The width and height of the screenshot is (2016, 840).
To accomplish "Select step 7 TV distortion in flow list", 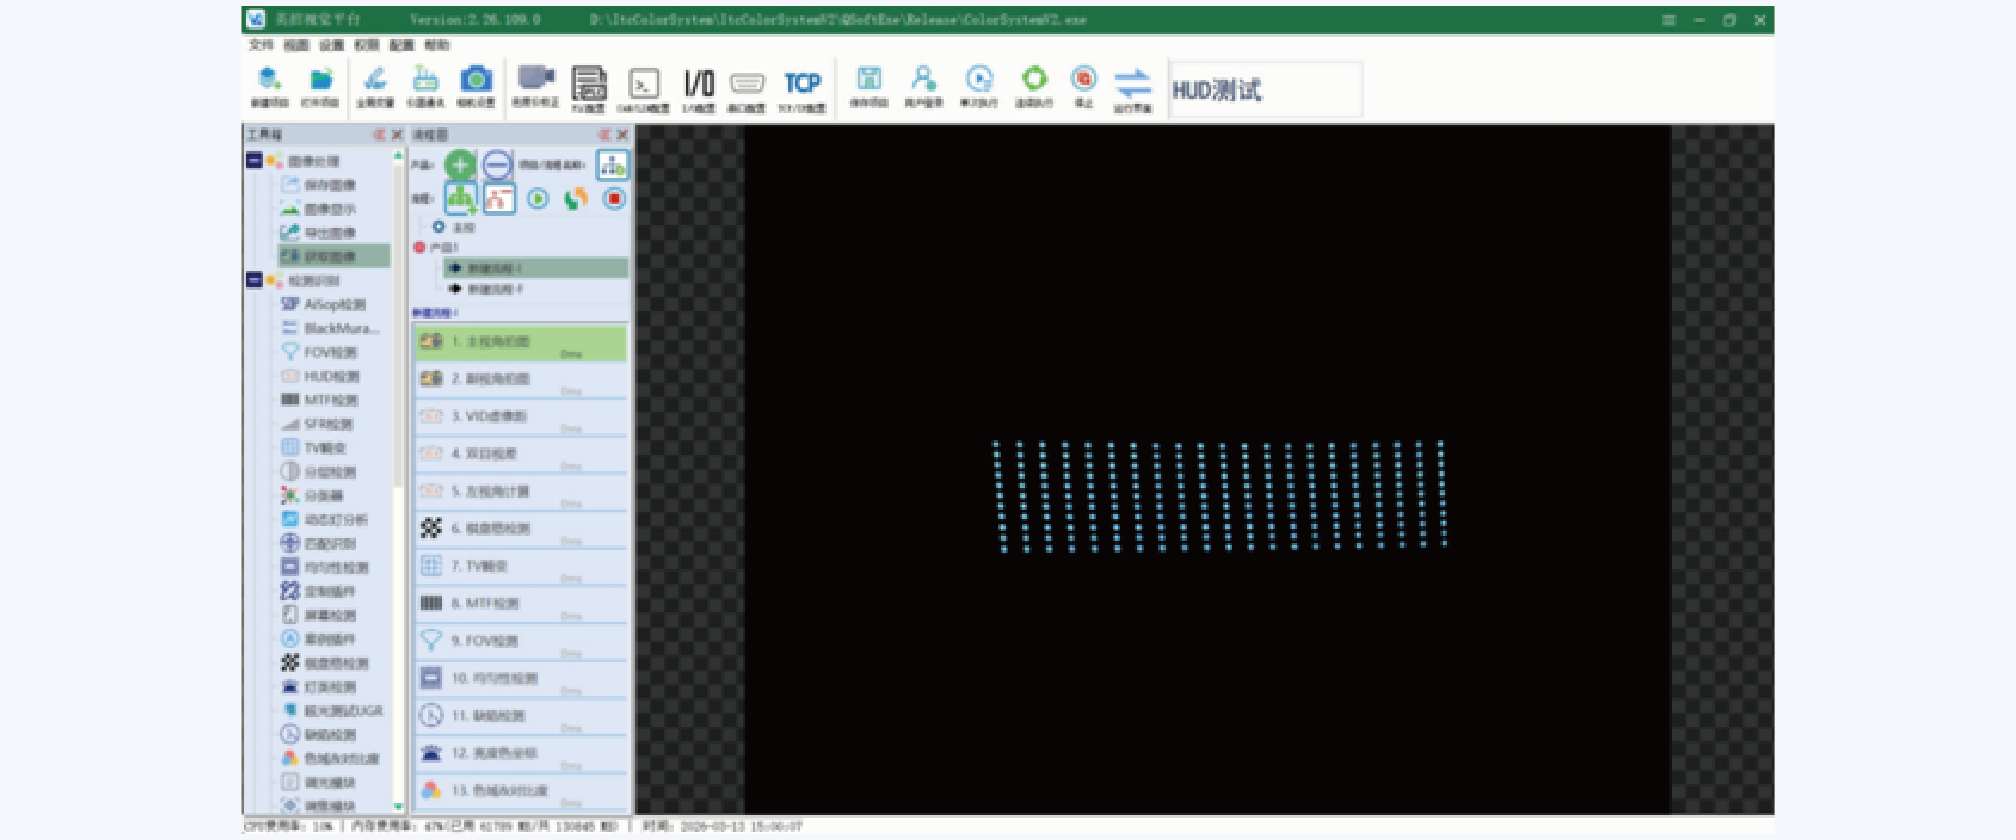I will (x=521, y=567).
